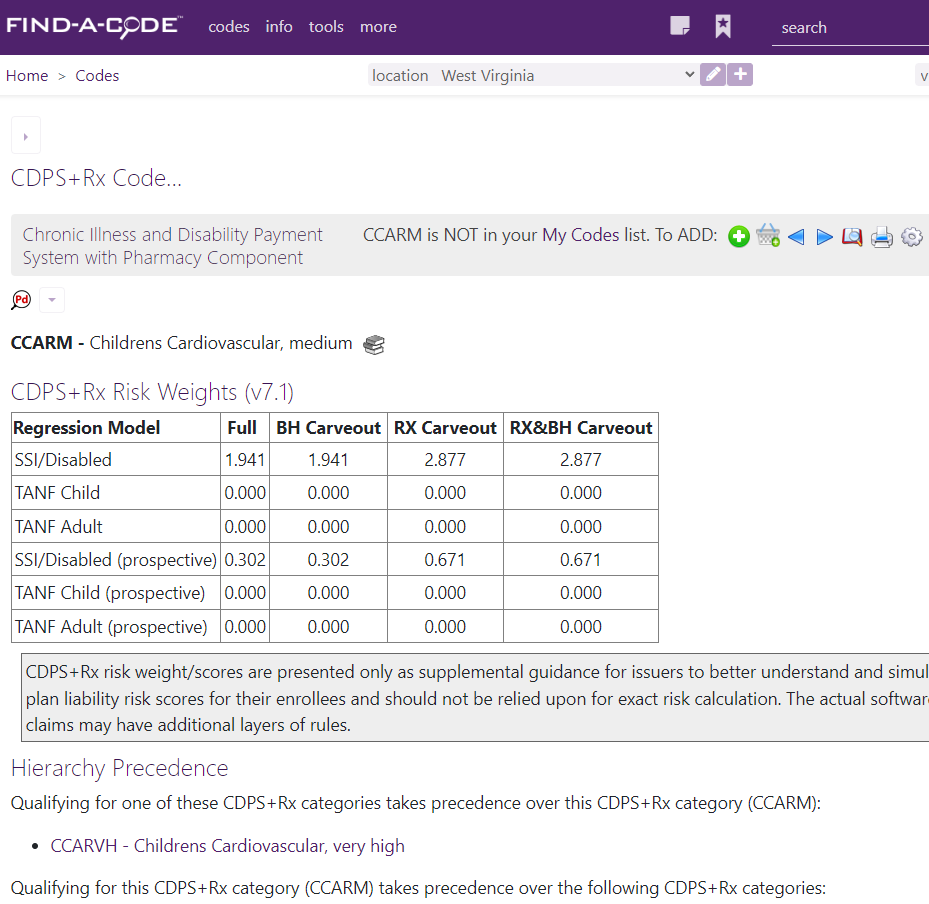The image size is (929, 904).
Task: Open CCARVH Childrens Cardiovascular very high link
Action: 228,845
